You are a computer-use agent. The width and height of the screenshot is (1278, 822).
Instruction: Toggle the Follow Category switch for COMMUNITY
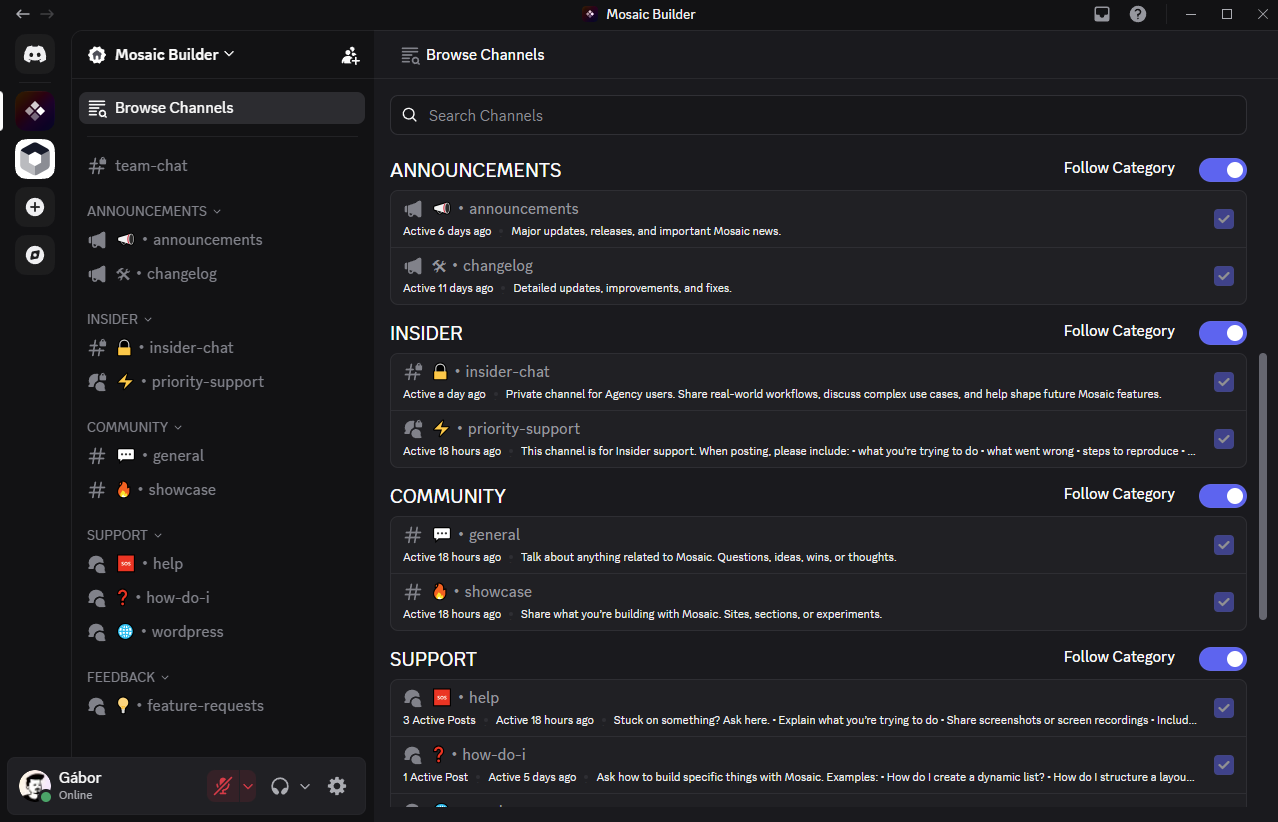[1222, 496]
